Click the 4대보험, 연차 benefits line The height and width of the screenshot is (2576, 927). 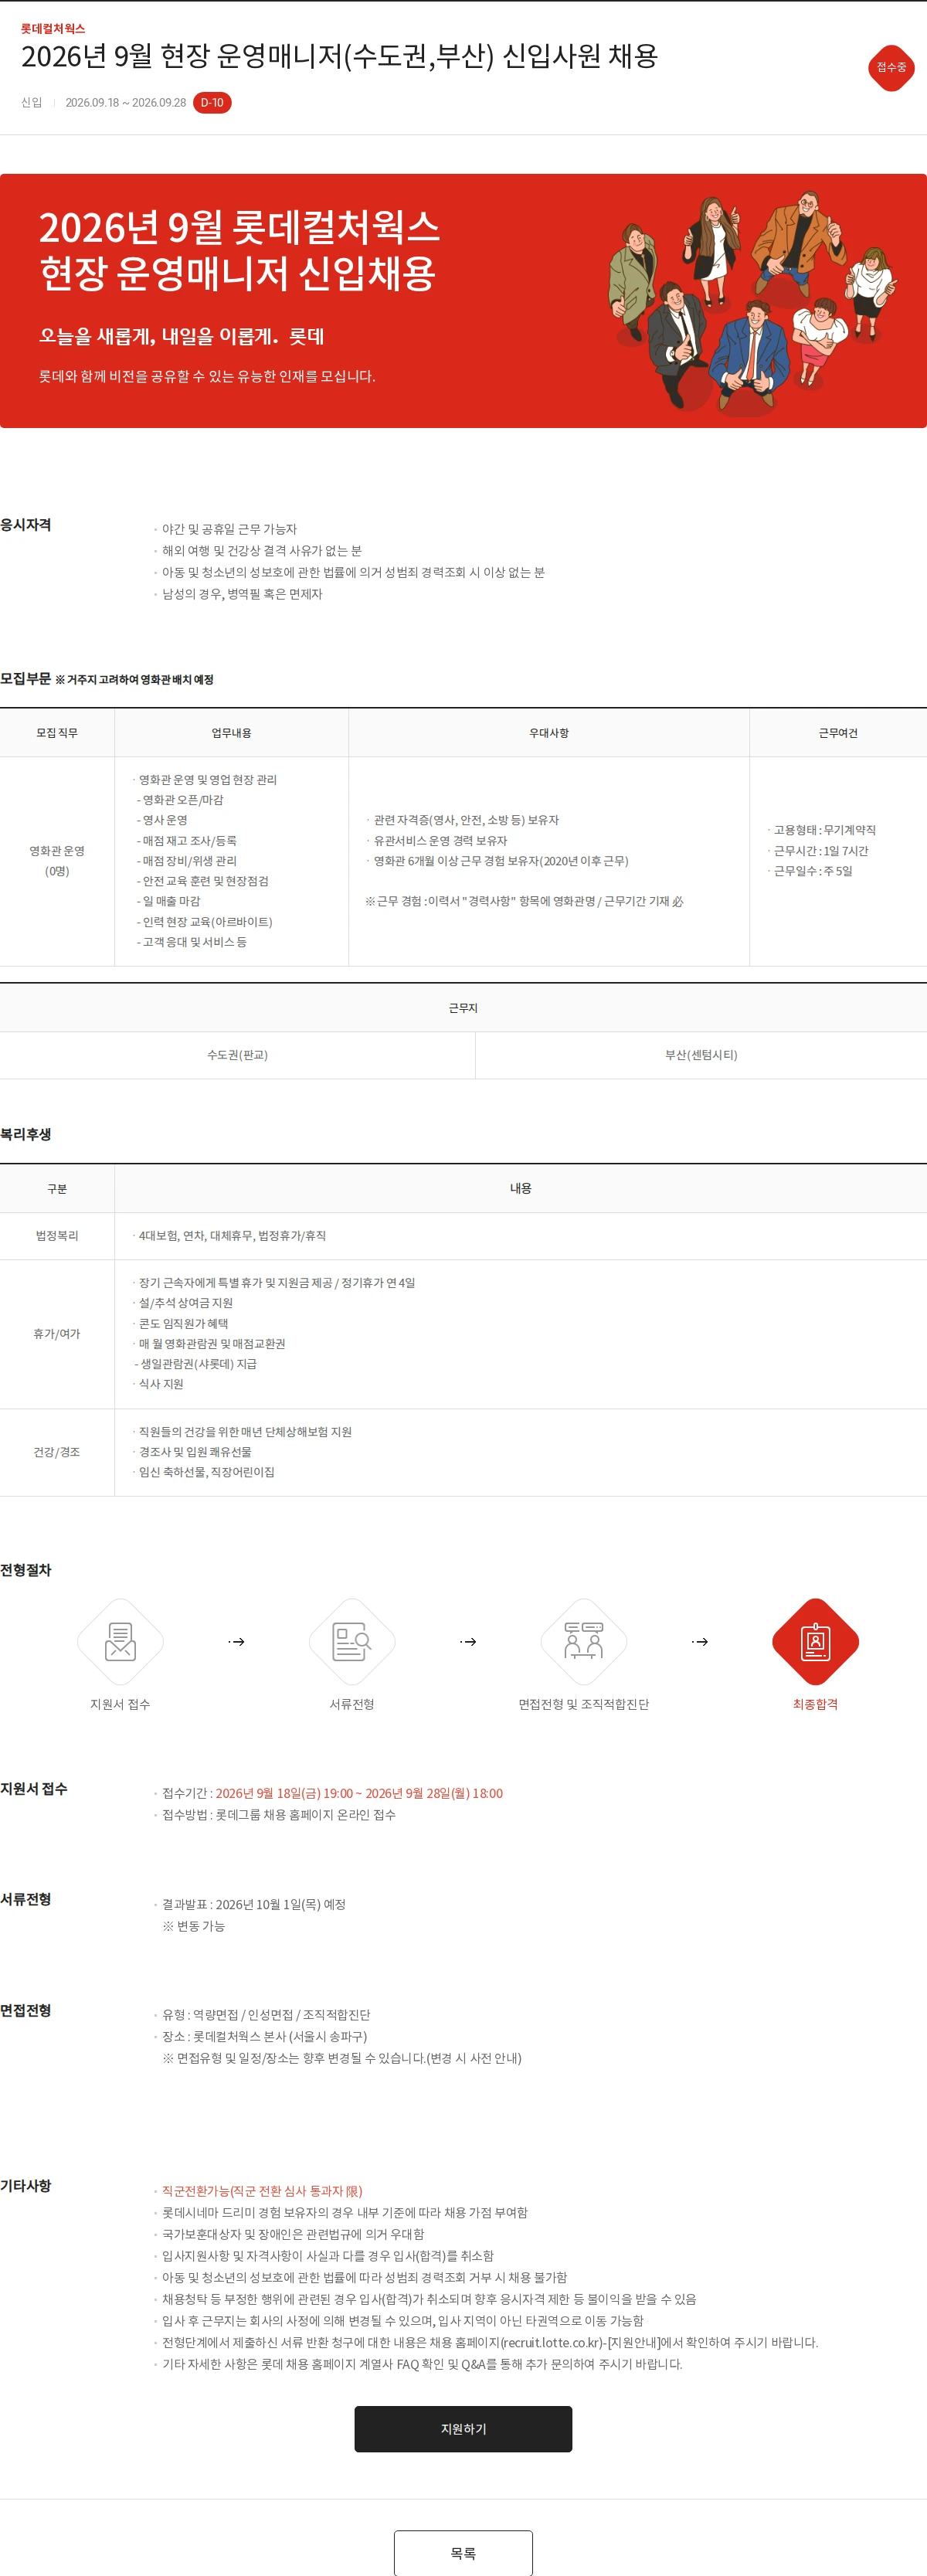[232, 1236]
